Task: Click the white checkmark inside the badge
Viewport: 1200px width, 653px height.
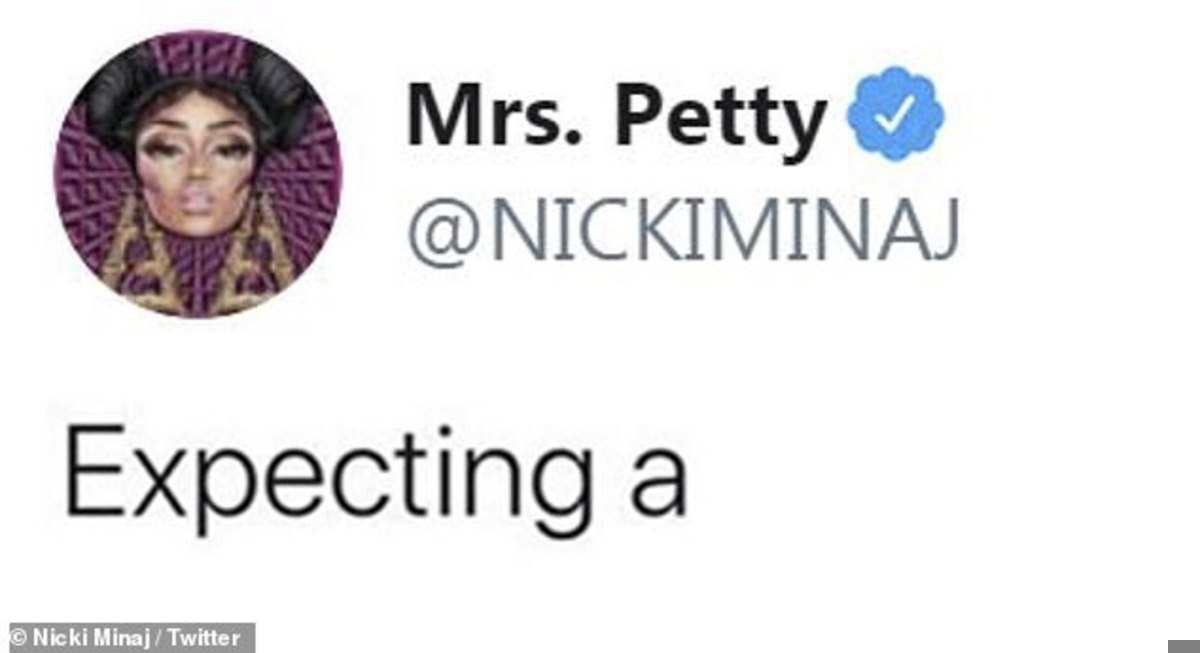Action: [896, 117]
